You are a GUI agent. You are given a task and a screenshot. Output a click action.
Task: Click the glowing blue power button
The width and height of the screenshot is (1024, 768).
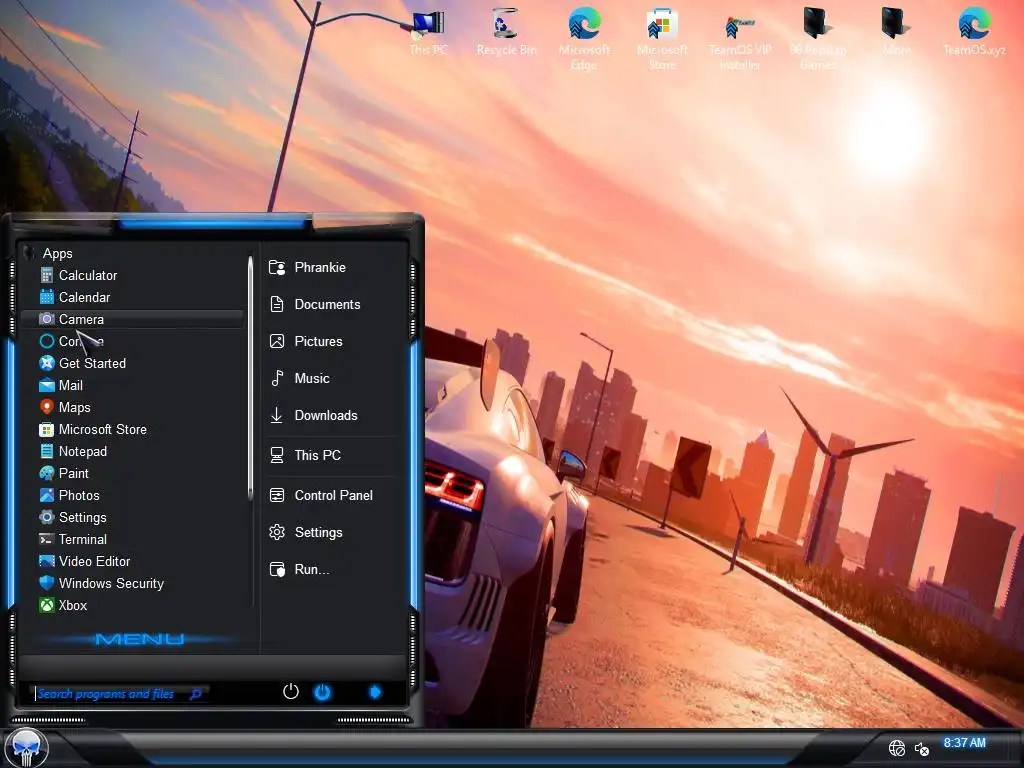pos(323,692)
